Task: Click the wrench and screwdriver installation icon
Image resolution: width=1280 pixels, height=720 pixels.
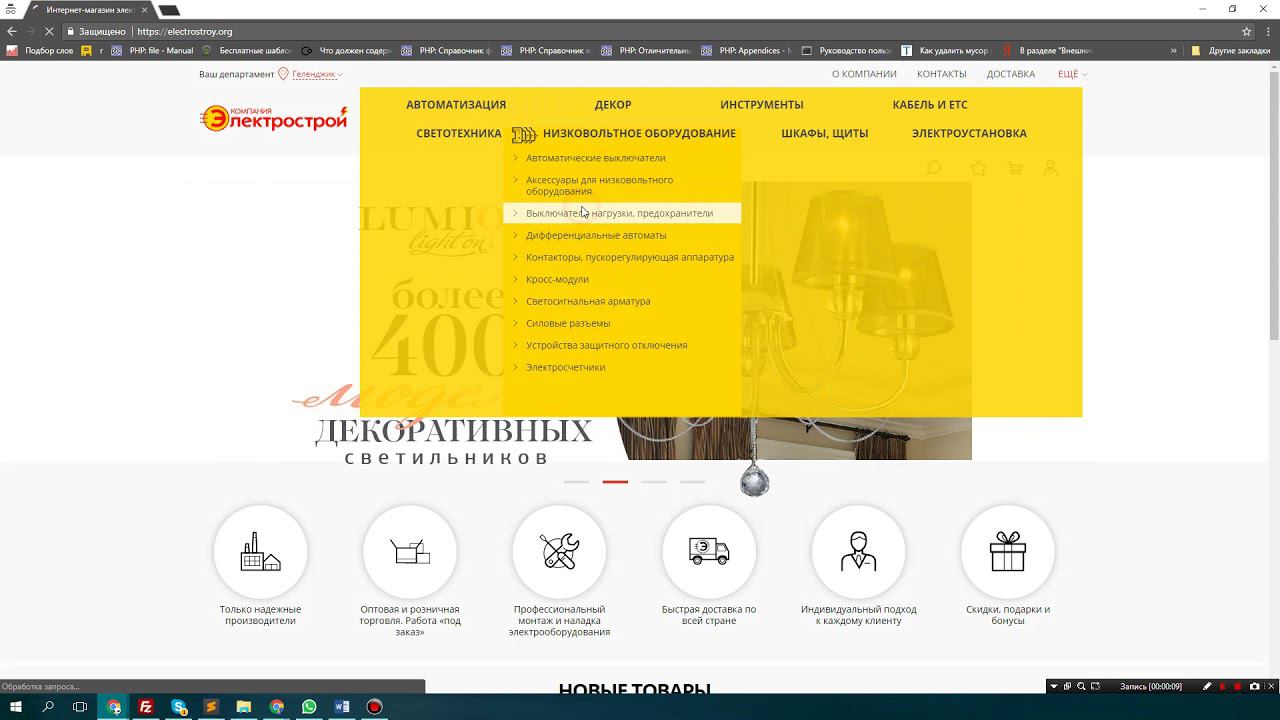Action: coord(559,551)
